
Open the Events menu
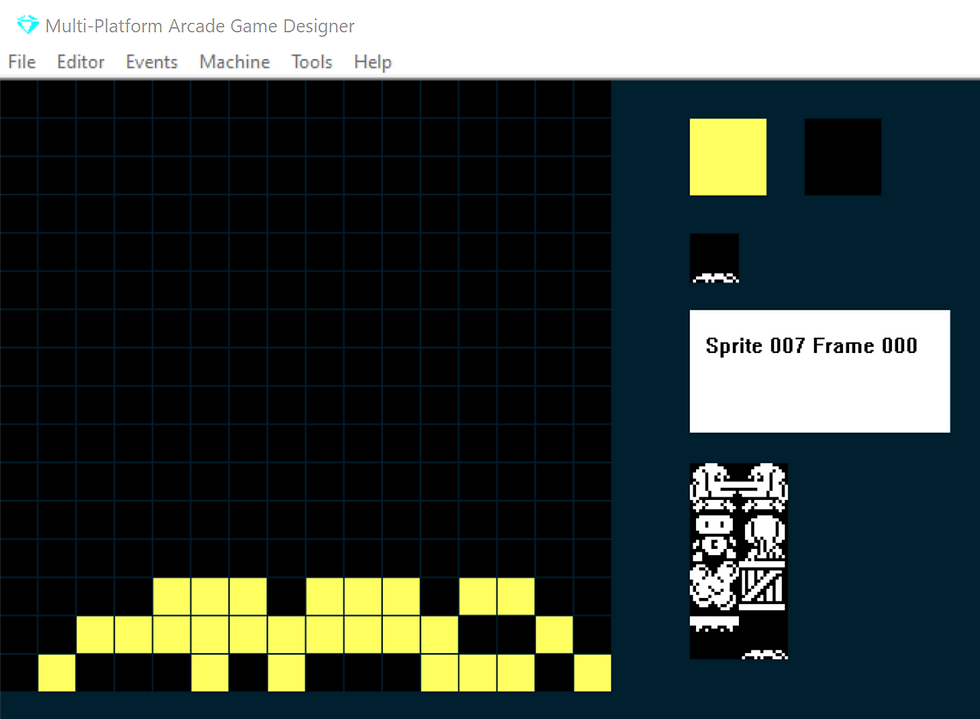[x=152, y=62]
